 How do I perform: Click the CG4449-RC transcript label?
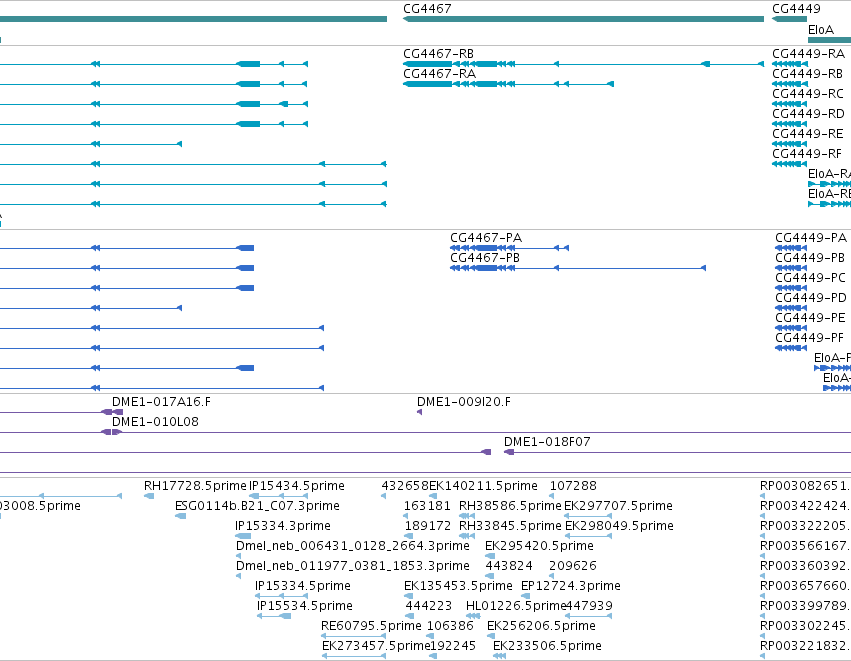pyautogui.click(x=808, y=94)
